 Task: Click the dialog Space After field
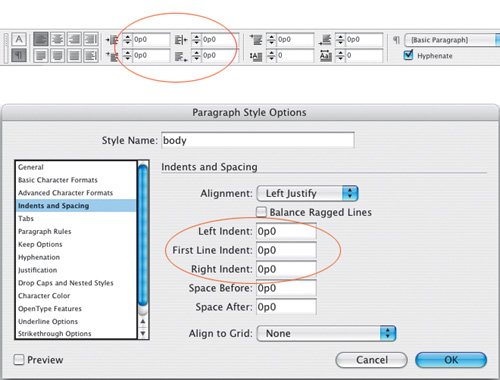tap(286, 307)
